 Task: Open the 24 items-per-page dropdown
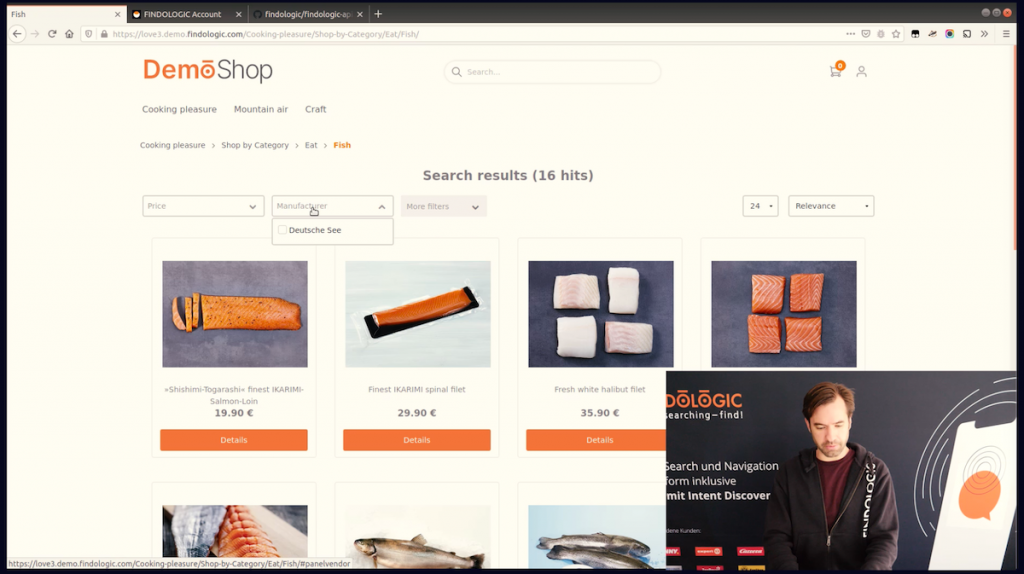pos(760,206)
